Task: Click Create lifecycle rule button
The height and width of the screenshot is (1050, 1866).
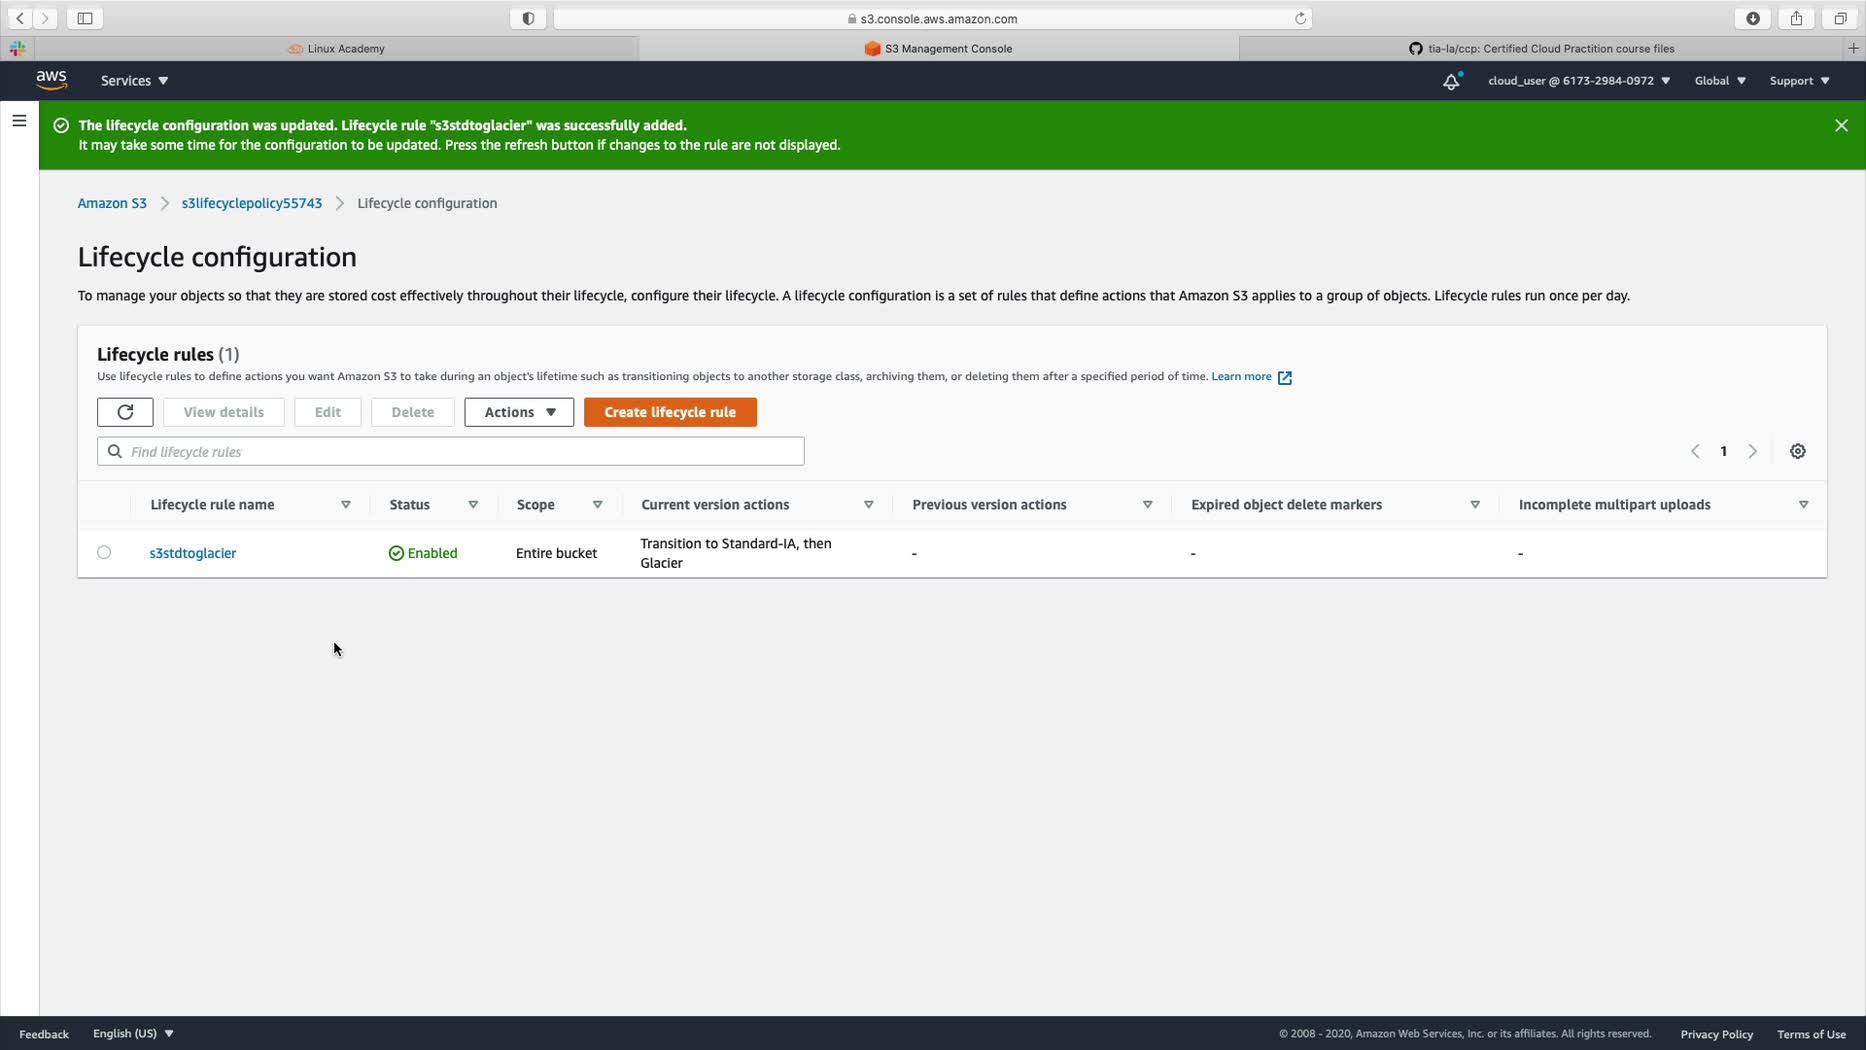Action: pyautogui.click(x=670, y=412)
